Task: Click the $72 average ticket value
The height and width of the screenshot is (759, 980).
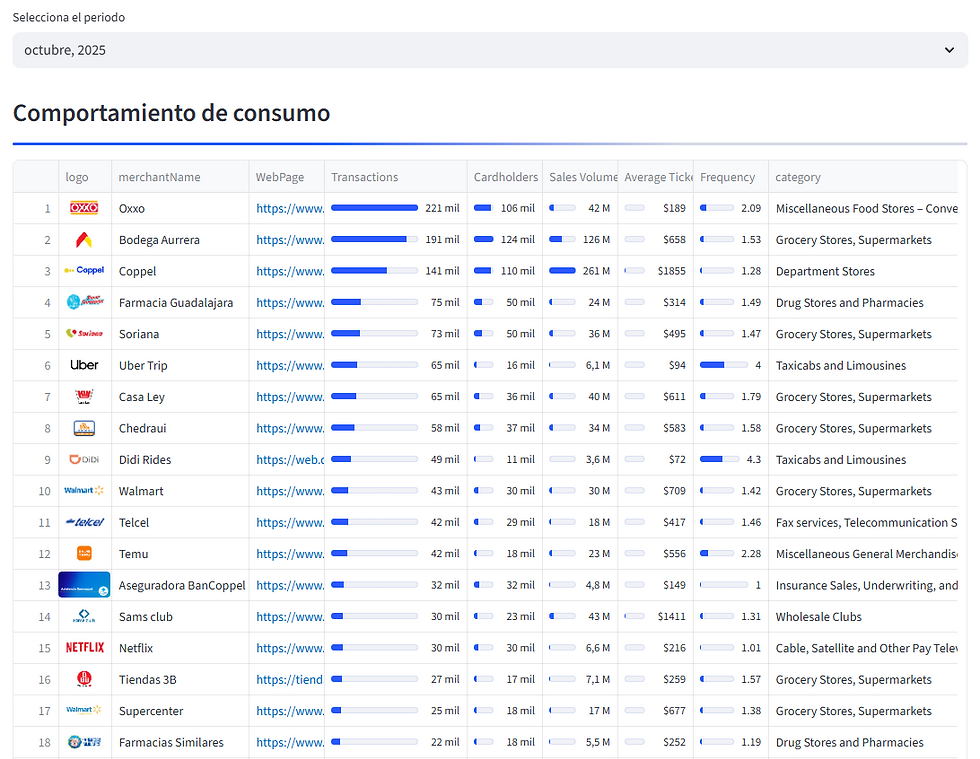Action: point(677,460)
